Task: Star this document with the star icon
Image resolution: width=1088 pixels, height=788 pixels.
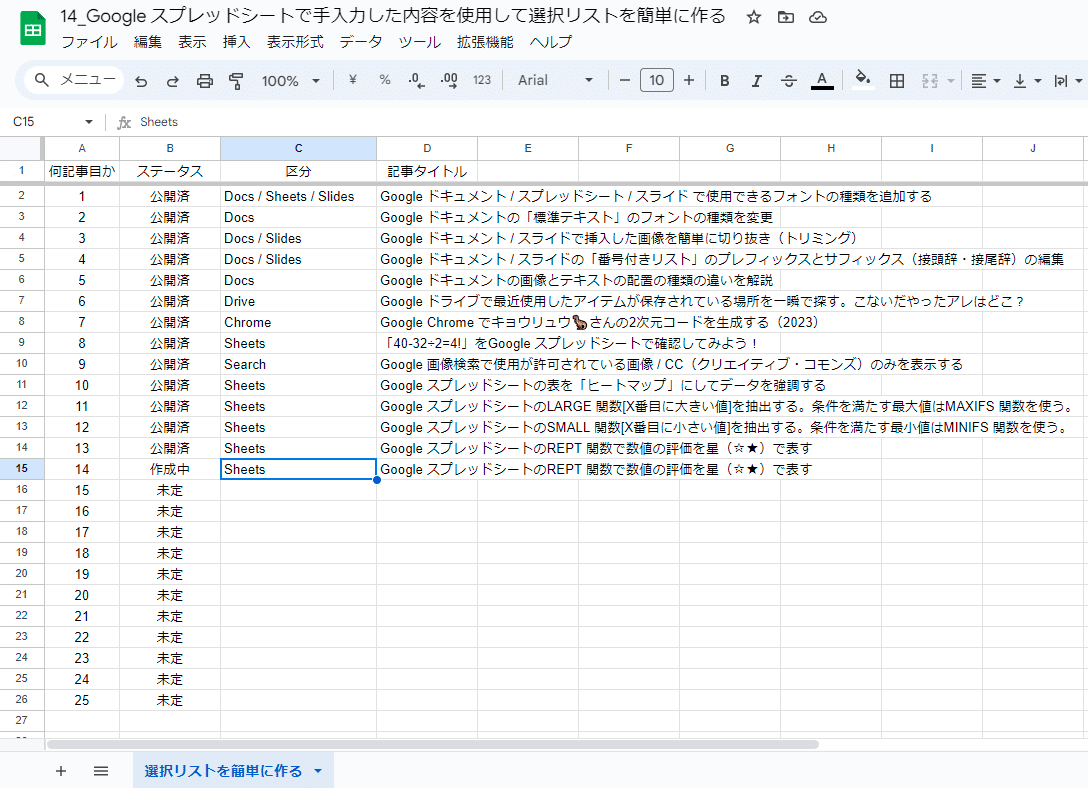Action: coord(754,17)
